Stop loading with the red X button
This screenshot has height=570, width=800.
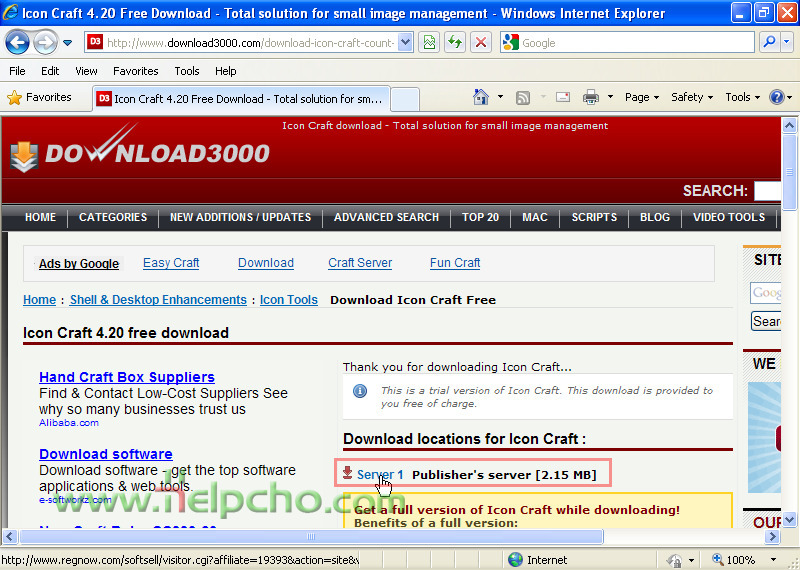point(480,42)
